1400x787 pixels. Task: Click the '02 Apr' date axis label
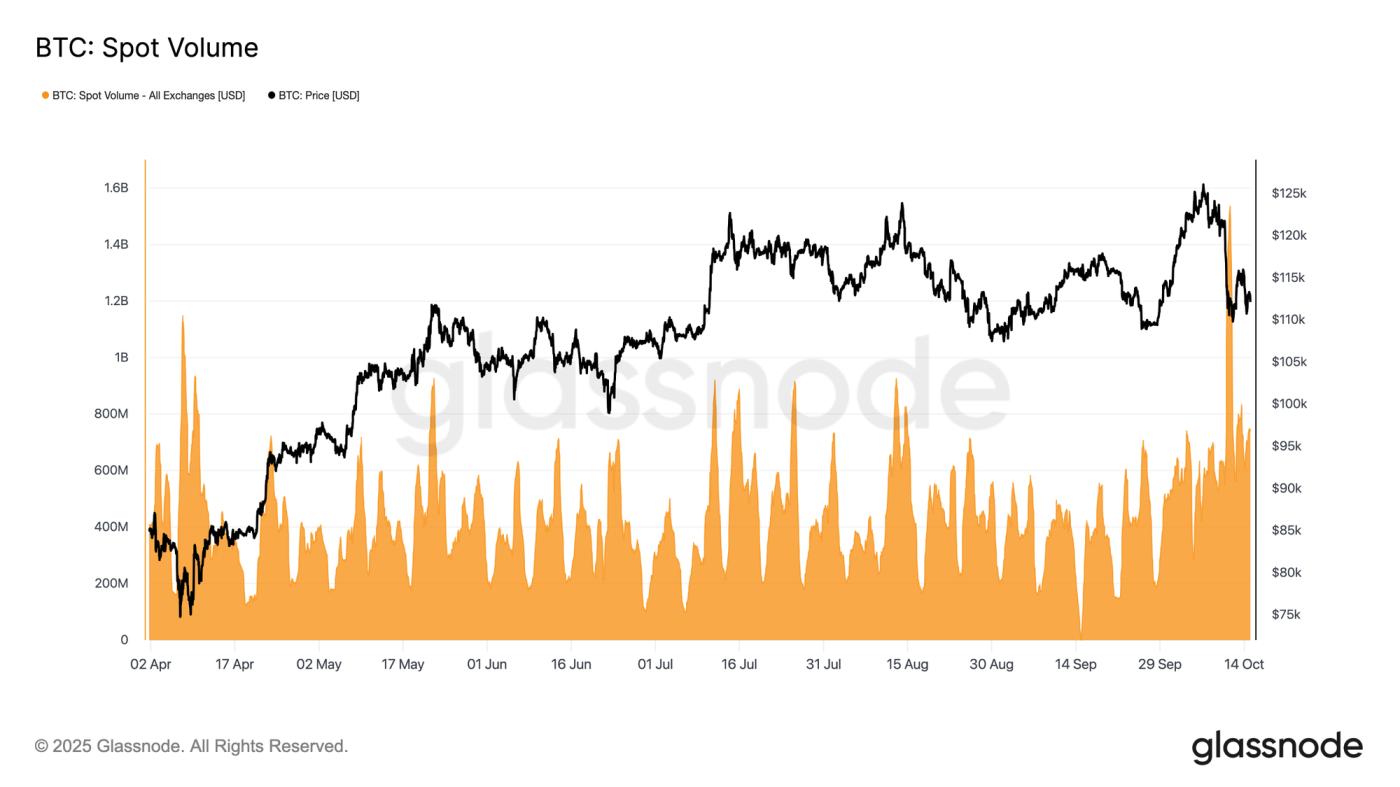tap(150, 664)
